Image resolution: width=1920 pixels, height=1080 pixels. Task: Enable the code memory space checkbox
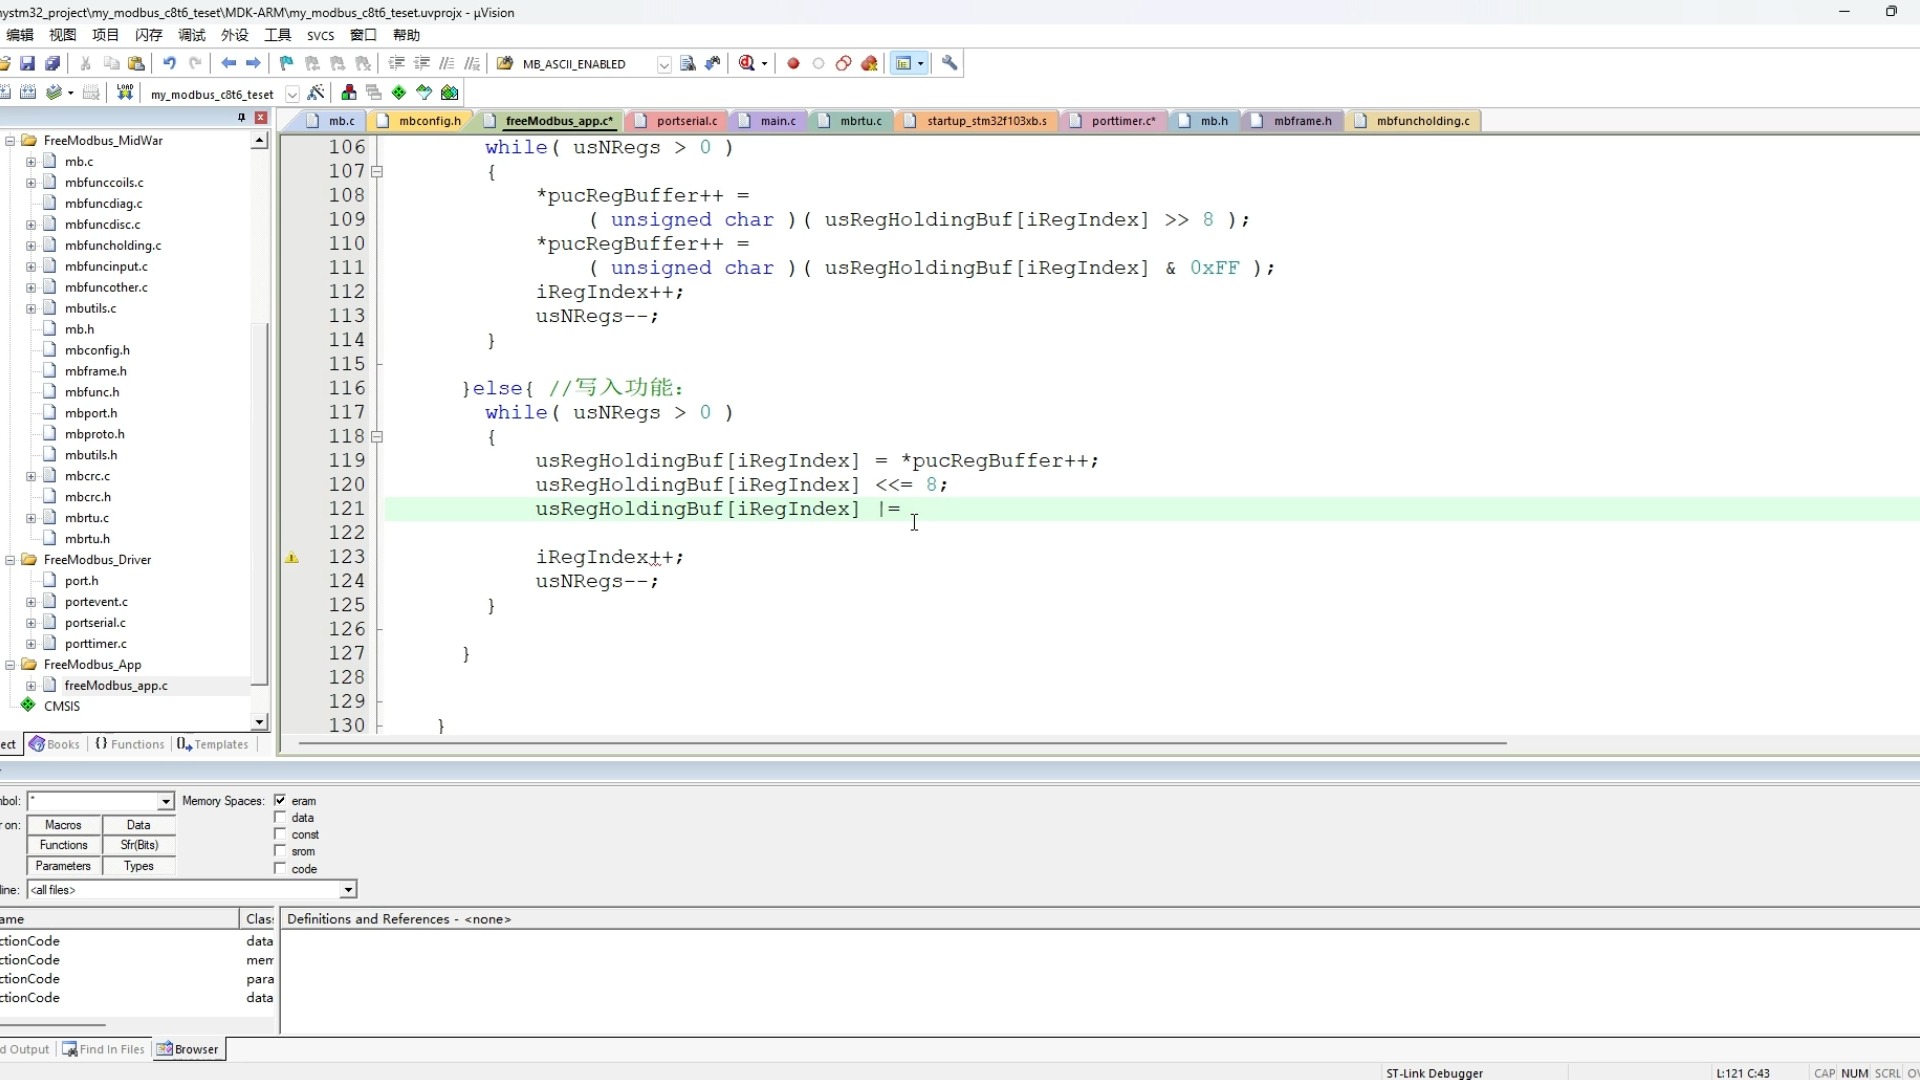(280, 869)
